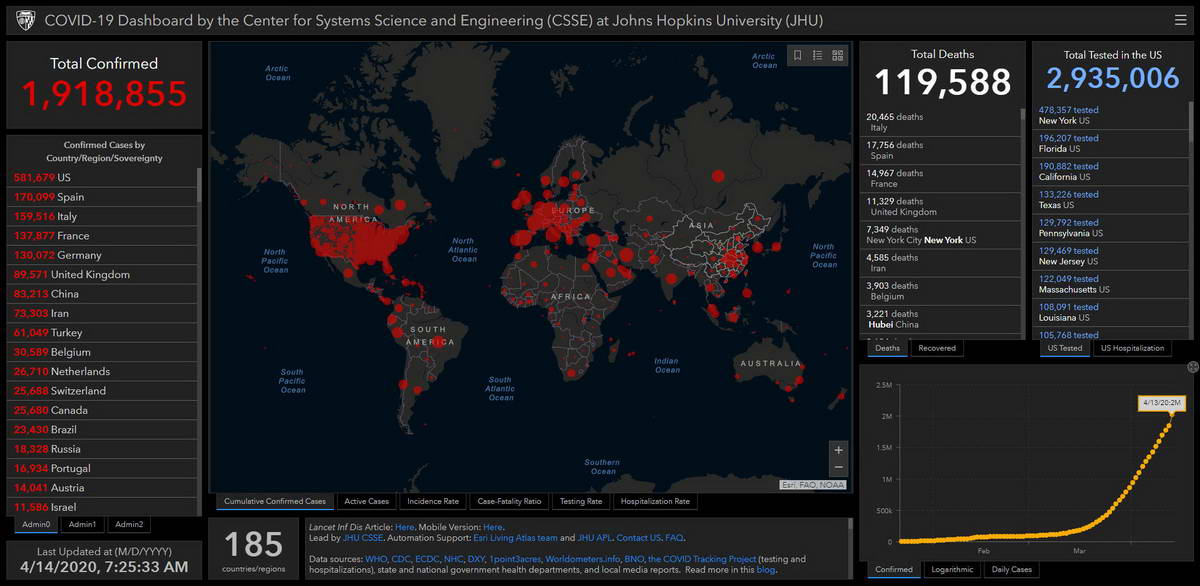Switch to the Admin1 tab
Viewport: 1200px width, 586px height.
82,524
